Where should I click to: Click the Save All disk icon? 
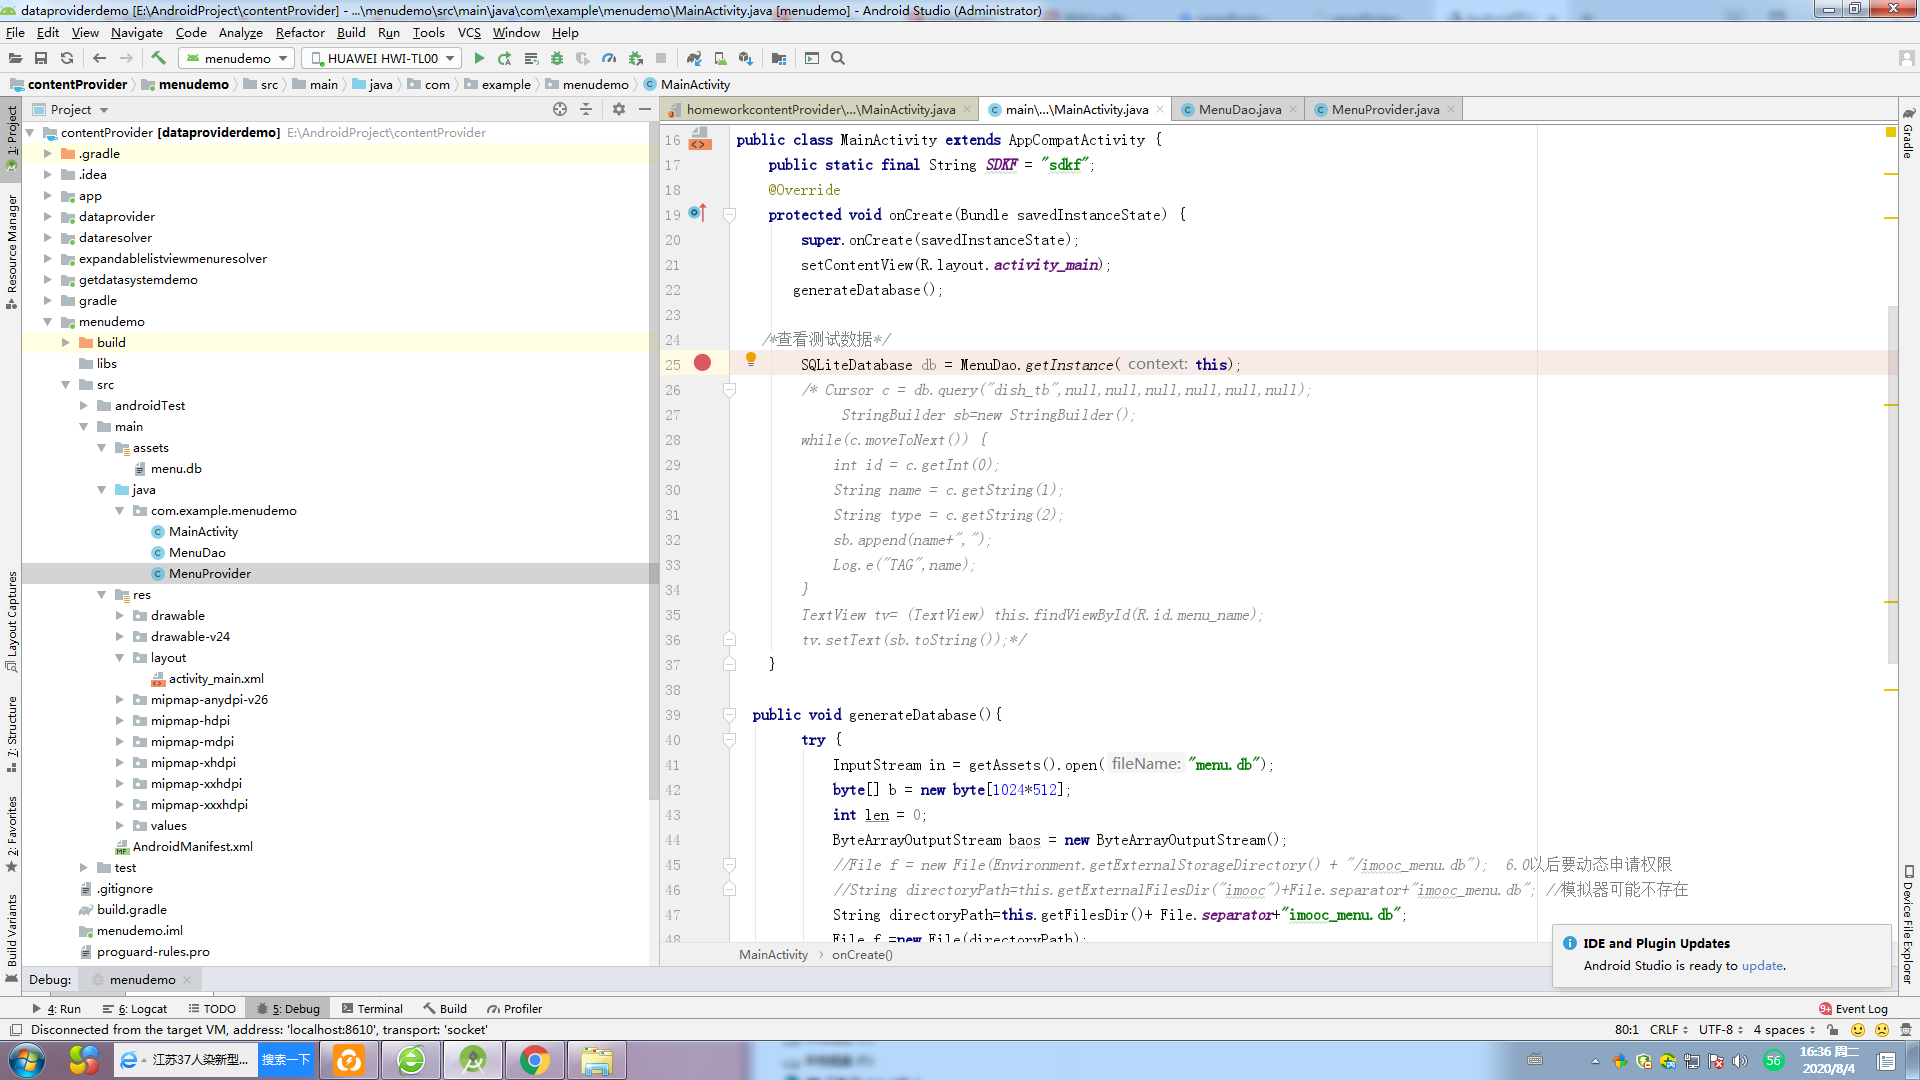tap(41, 58)
